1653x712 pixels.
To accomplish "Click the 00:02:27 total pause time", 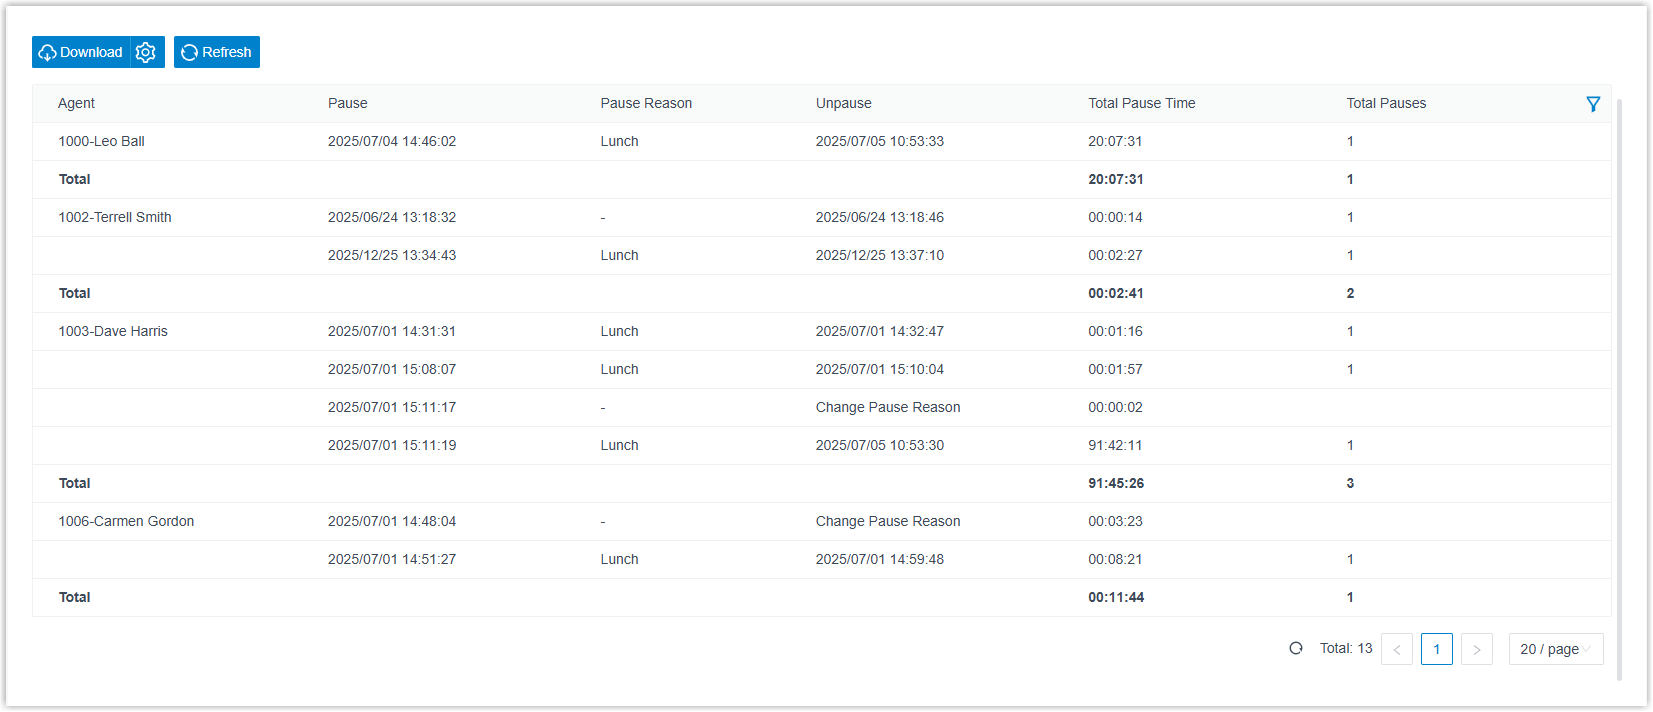I will [x=1115, y=255].
